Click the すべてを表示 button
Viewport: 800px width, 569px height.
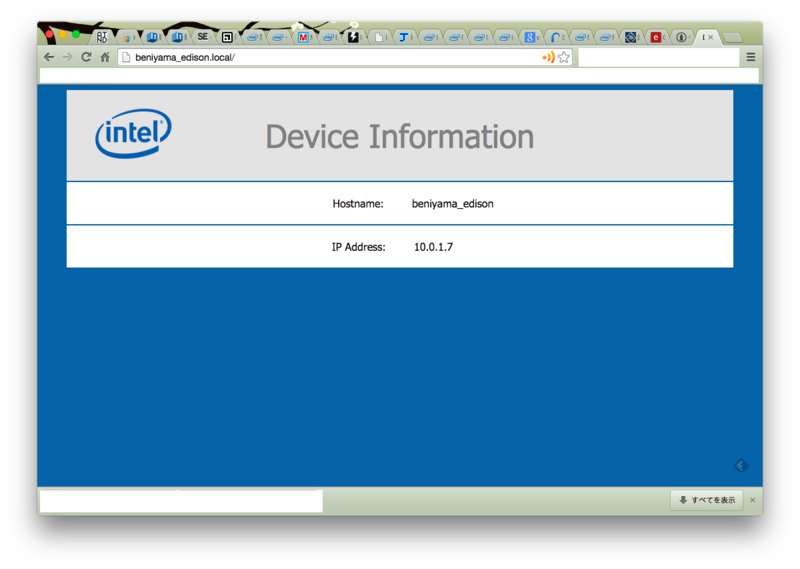(707, 500)
